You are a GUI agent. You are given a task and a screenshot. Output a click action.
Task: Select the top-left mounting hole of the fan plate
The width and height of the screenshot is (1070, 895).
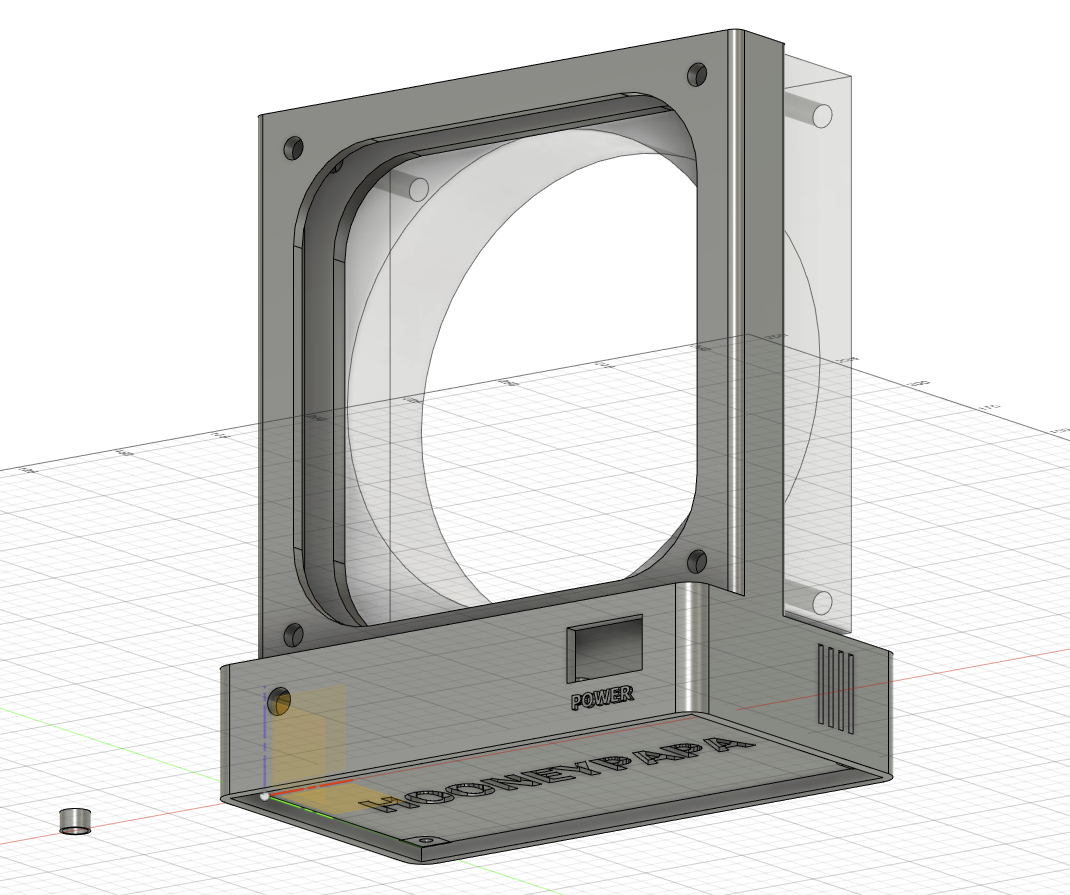[x=293, y=148]
